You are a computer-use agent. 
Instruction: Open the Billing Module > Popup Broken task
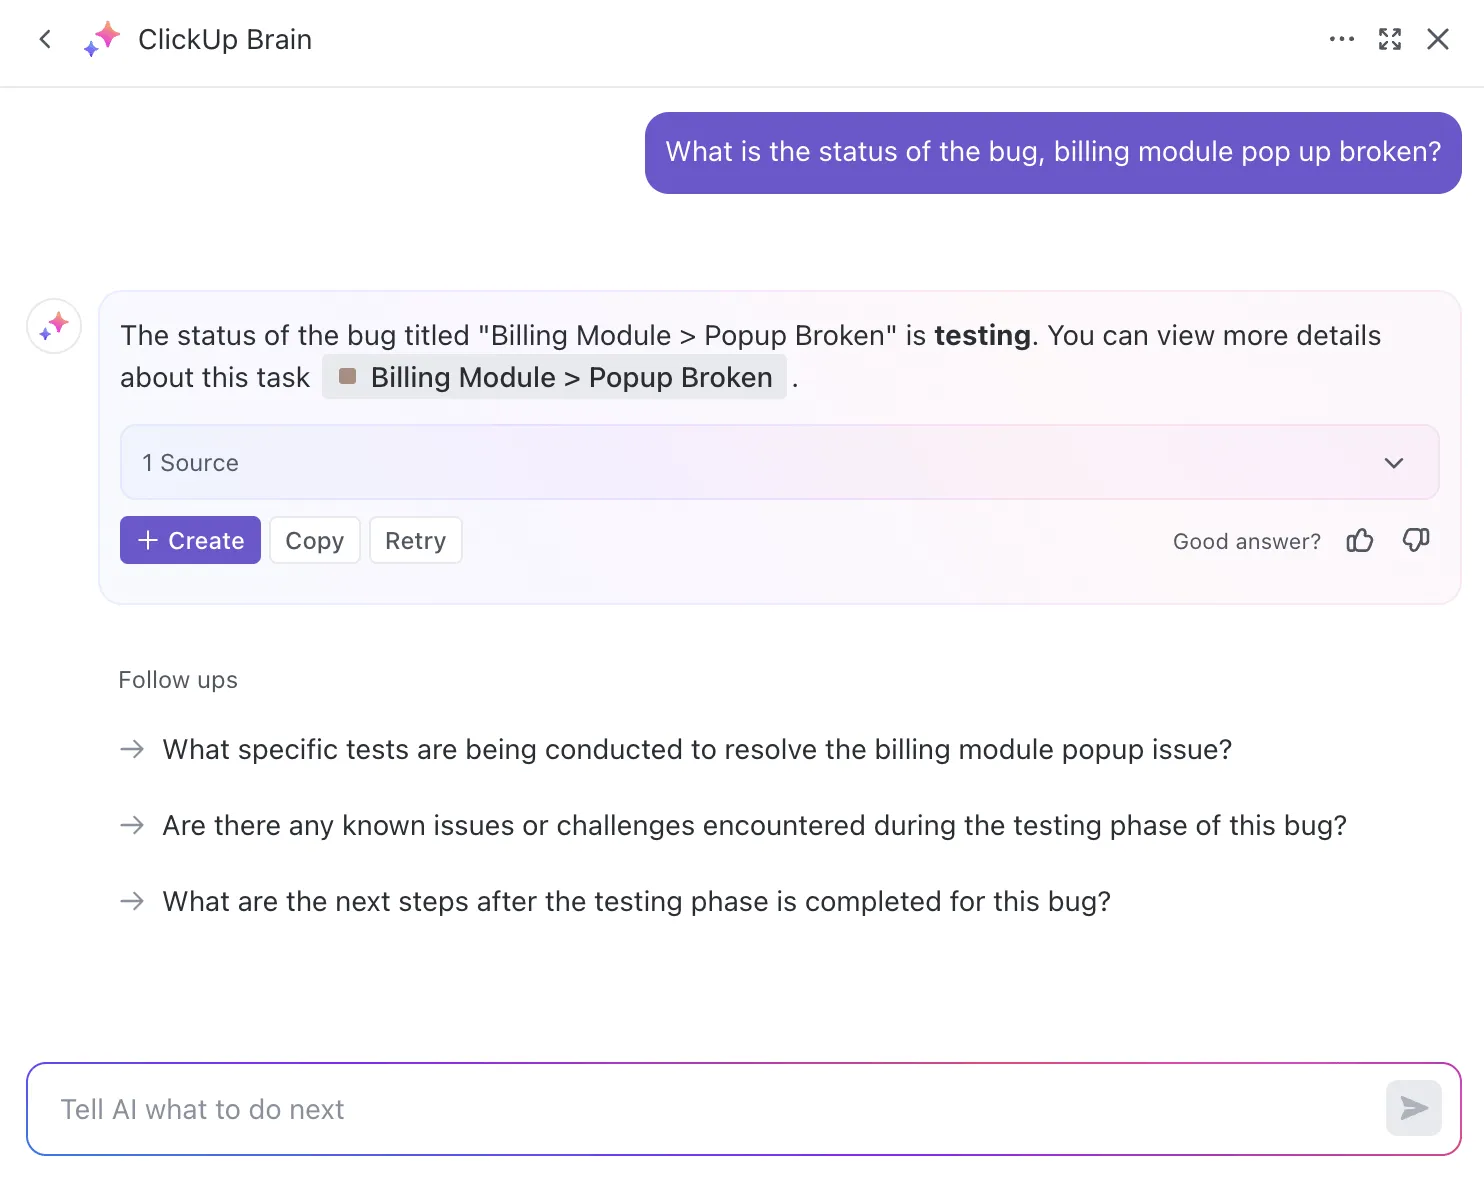[x=555, y=377]
